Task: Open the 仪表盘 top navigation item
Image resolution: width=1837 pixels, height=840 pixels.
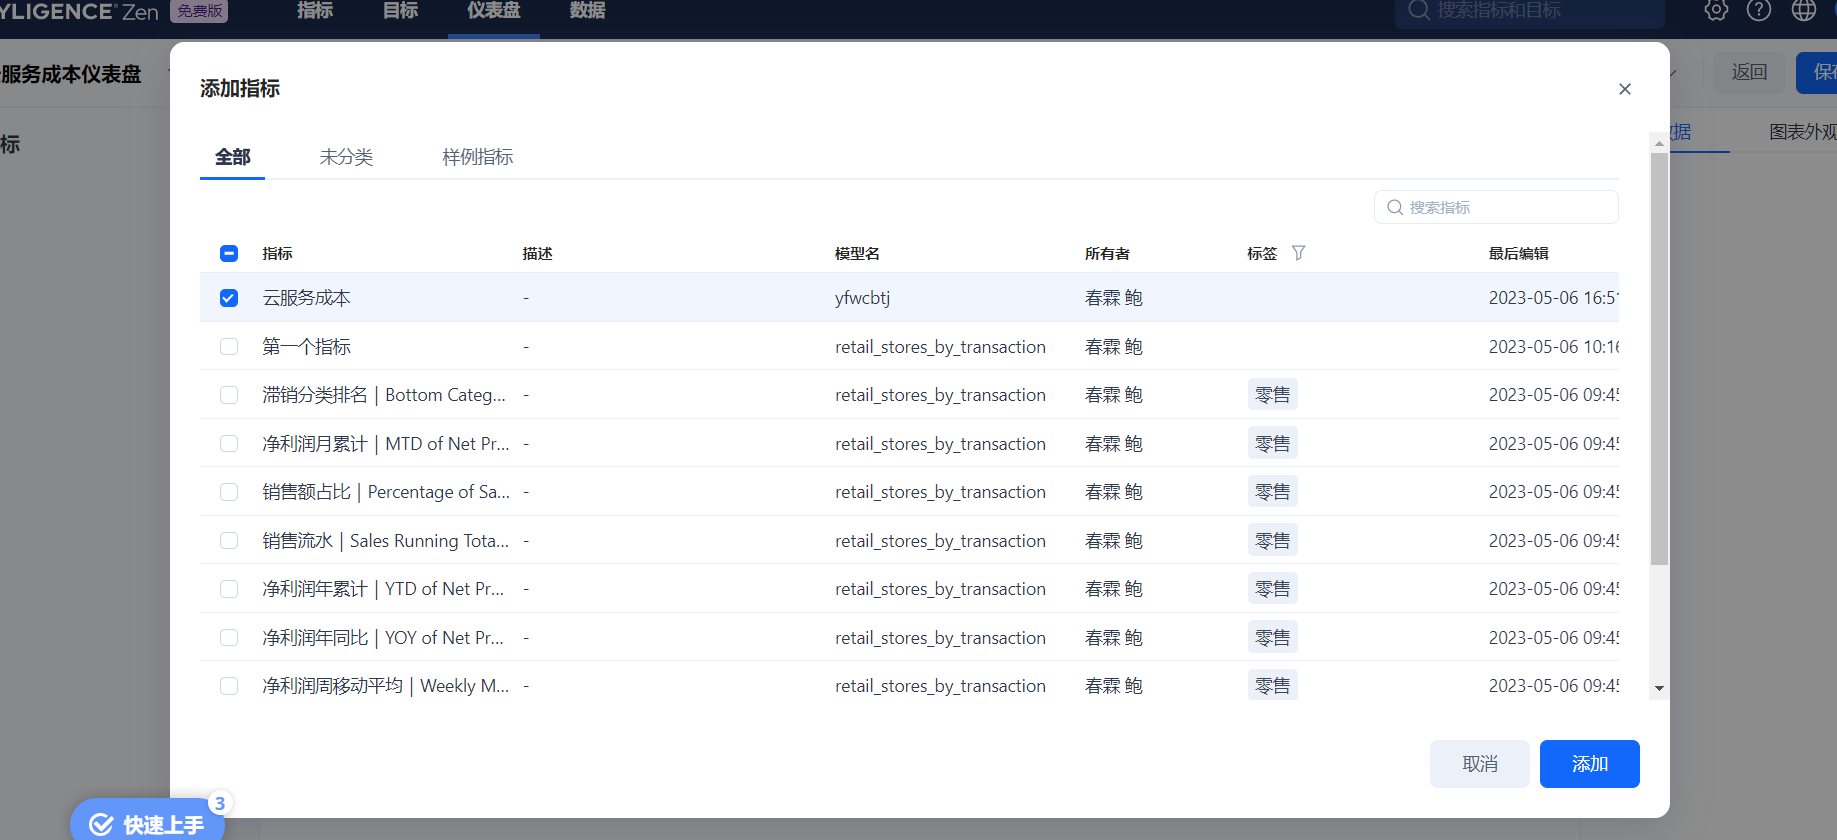Action: coord(494,11)
